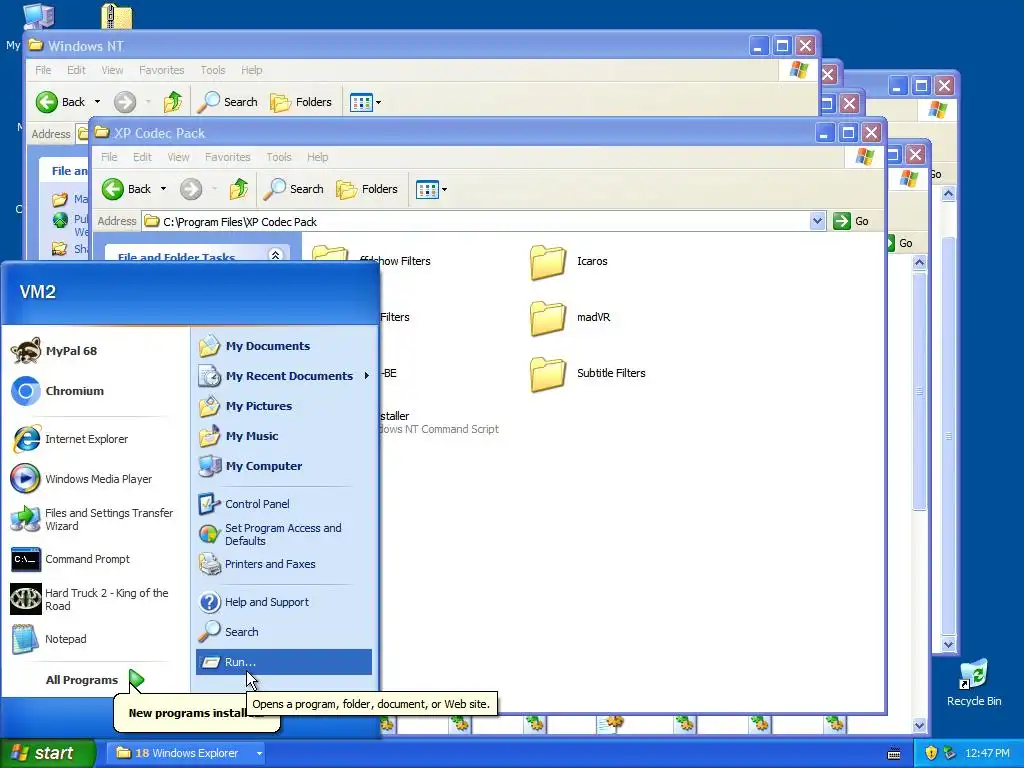Image resolution: width=1024 pixels, height=768 pixels.
Task: Open the madVR folder
Action: [570, 317]
